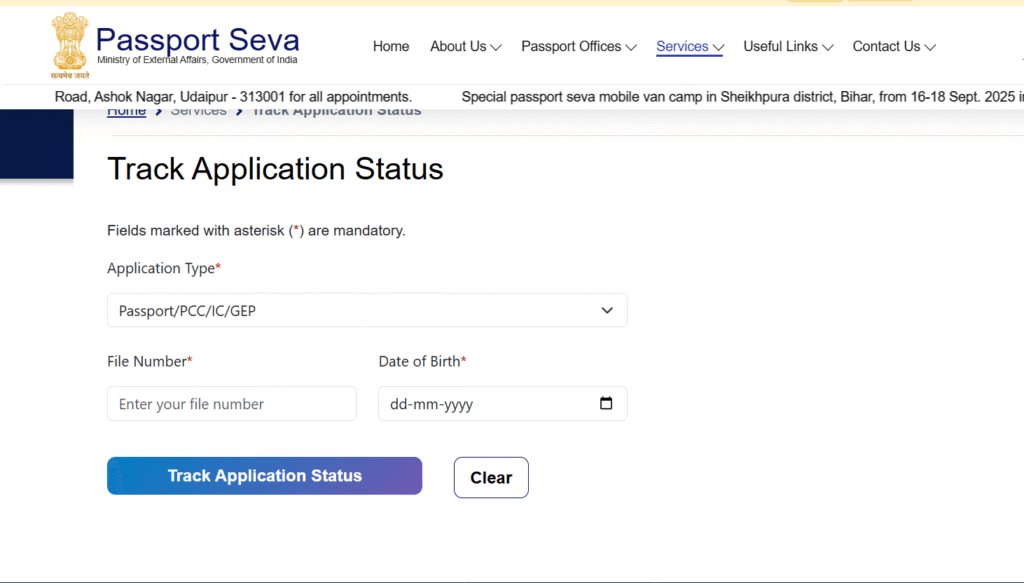Click the Passport Seva site title

click(x=197, y=40)
